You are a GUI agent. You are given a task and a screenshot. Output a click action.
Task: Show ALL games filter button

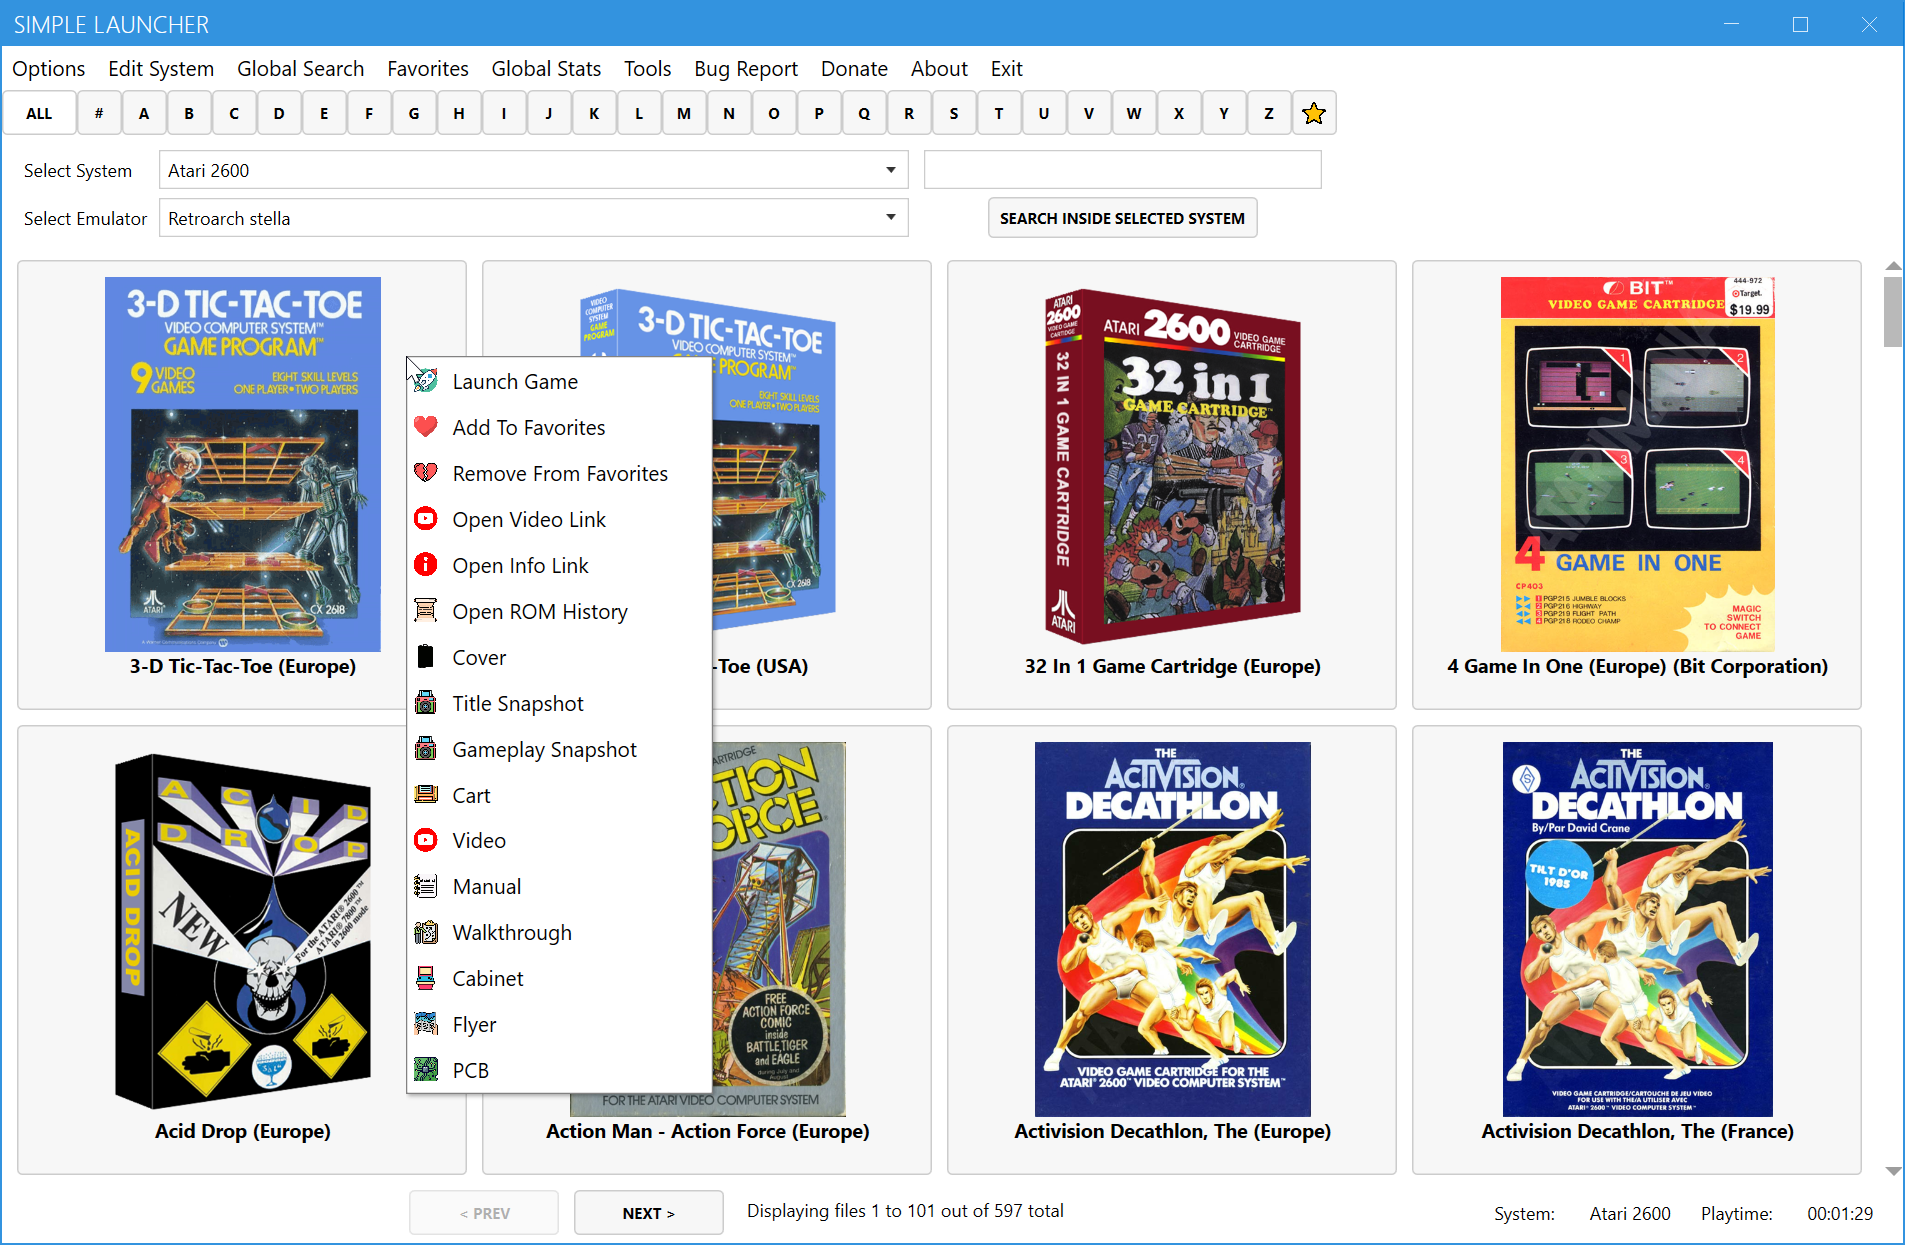[39, 113]
